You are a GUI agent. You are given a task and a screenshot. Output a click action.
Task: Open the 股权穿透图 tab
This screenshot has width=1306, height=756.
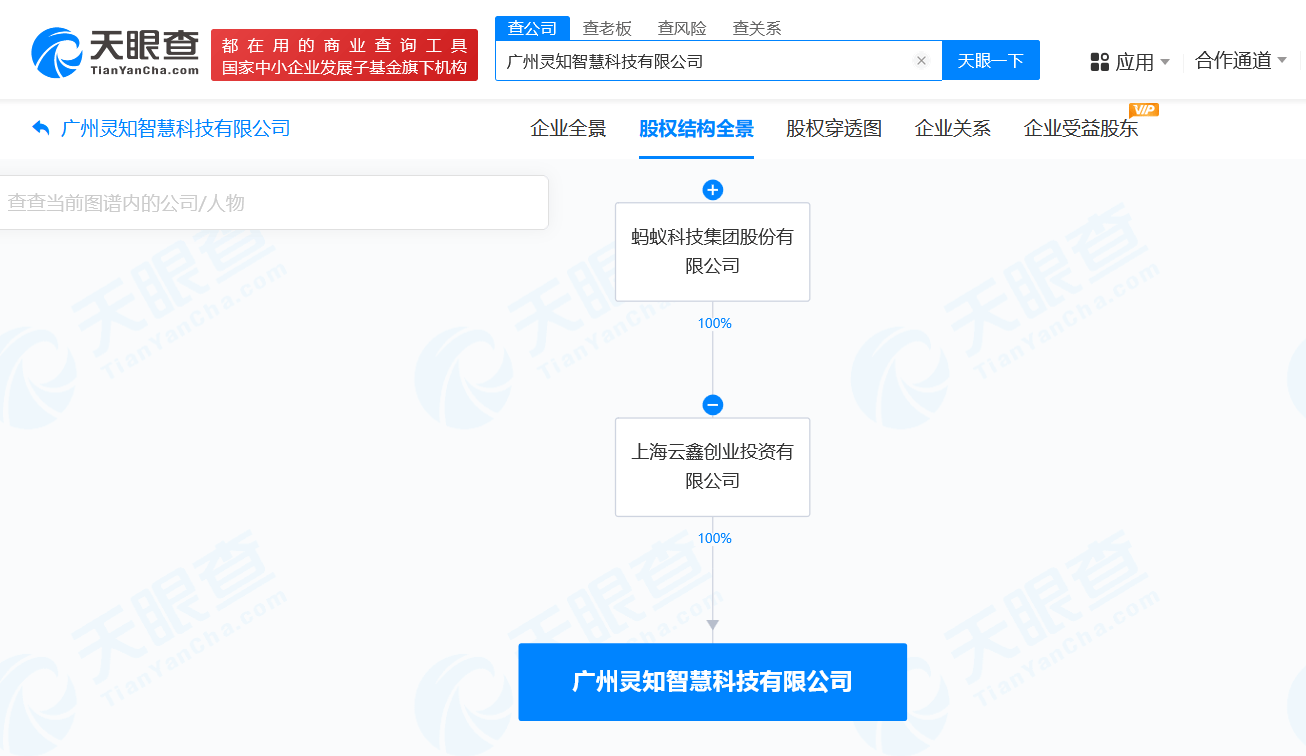(834, 128)
